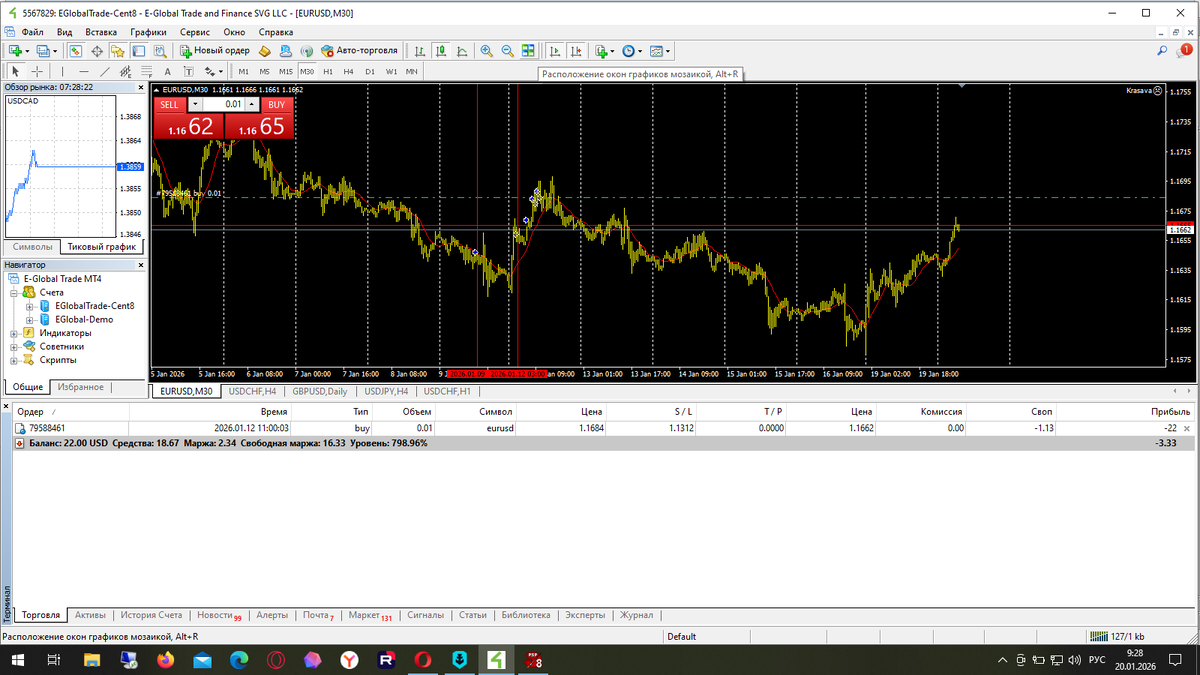Switch to the USDCHF,H4 chart tab
The image size is (1200, 675).
coord(253,391)
